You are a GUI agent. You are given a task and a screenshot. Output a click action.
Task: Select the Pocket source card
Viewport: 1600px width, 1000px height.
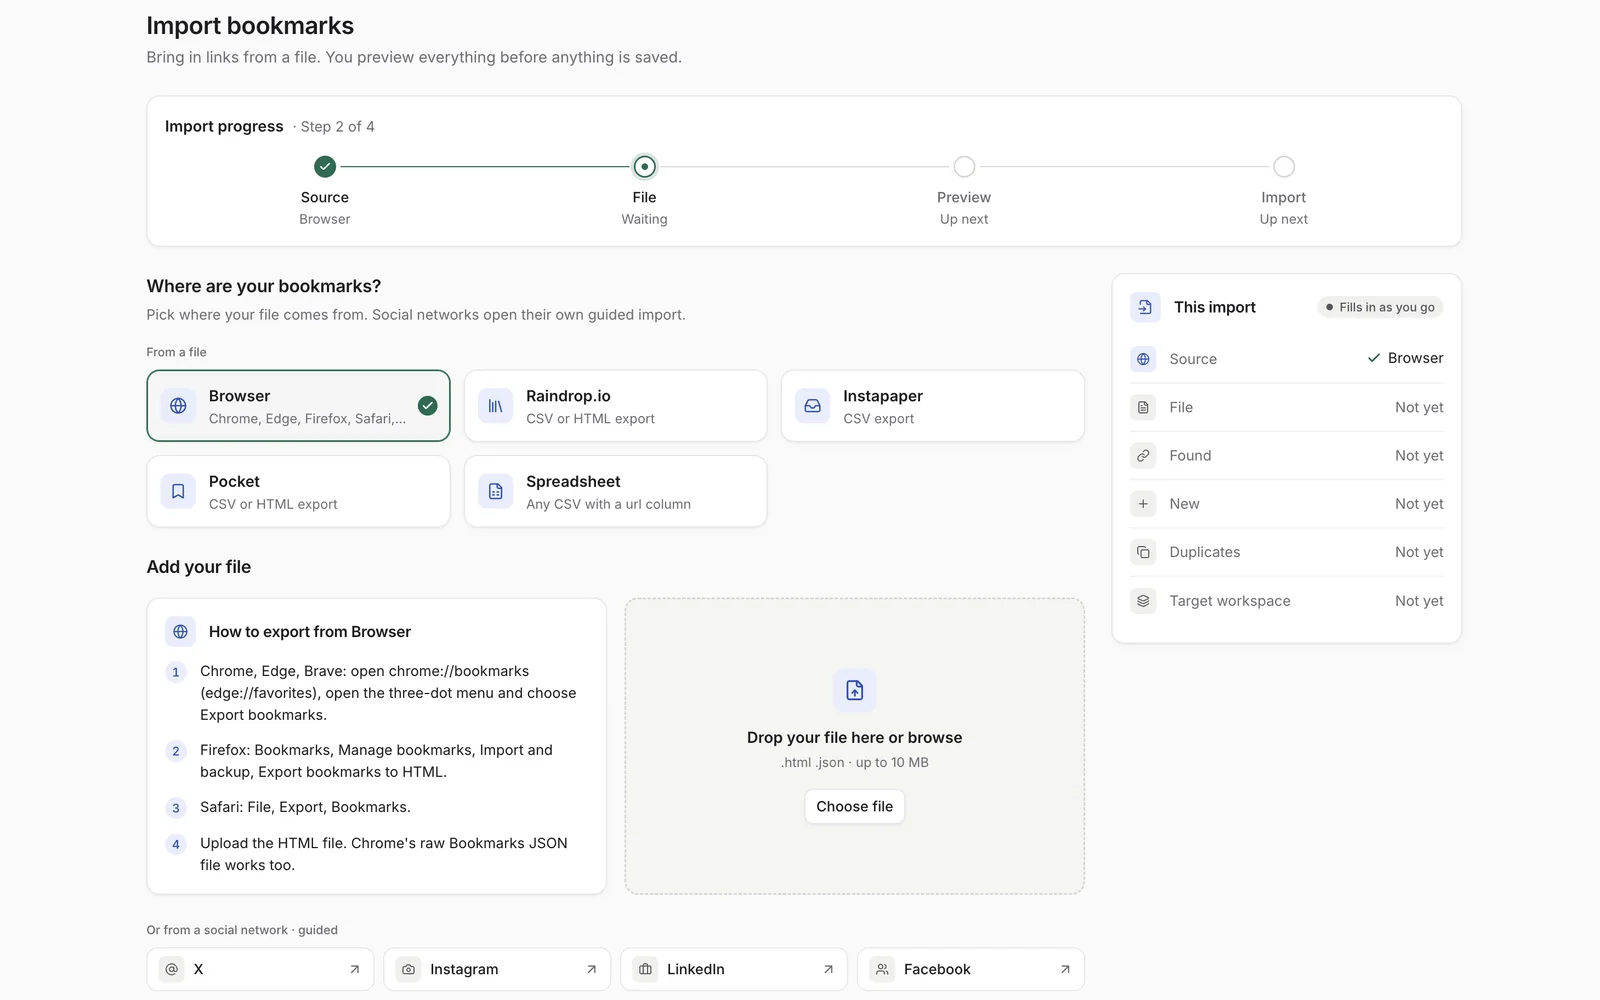tap(298, 491)
